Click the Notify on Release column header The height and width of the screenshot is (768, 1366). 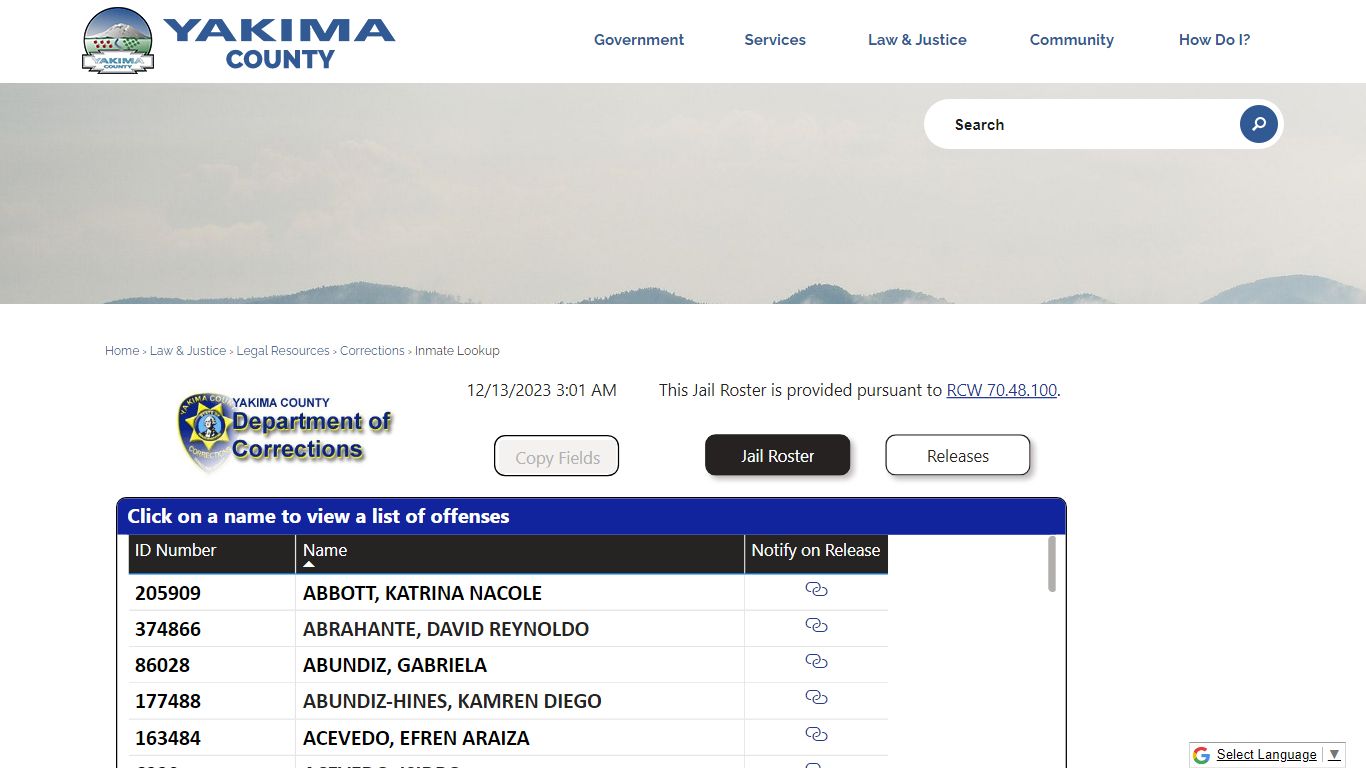(816, 554)
